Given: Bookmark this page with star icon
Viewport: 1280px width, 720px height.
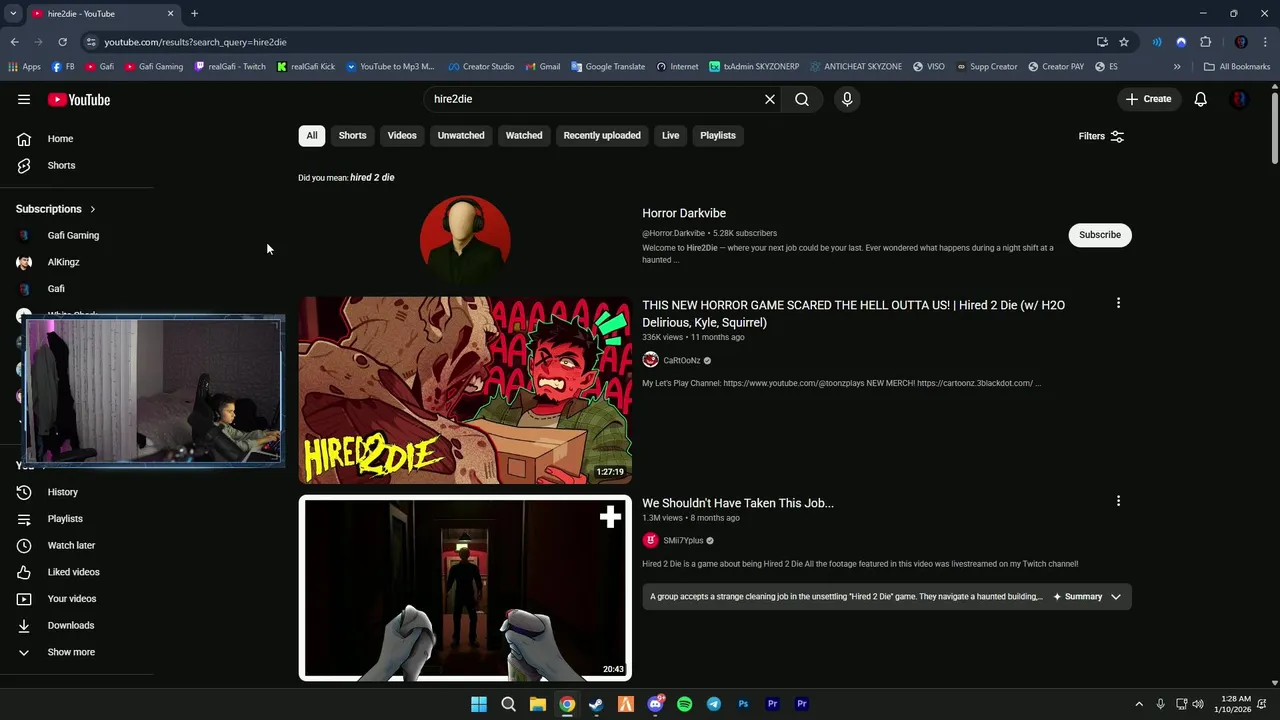Looking at the screenshot, I should coord(1124,42).
